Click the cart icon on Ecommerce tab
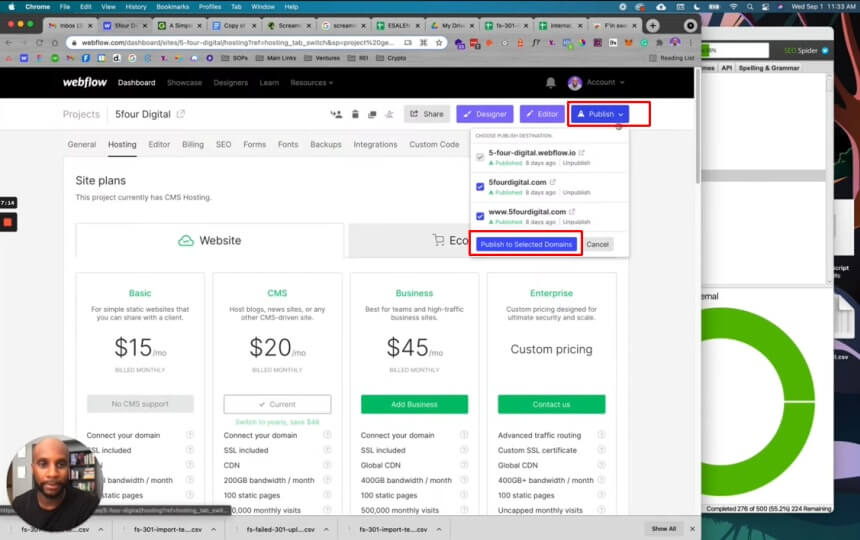Screen dimensions: 860x540 pyautogui.click(x=438, y=240)
